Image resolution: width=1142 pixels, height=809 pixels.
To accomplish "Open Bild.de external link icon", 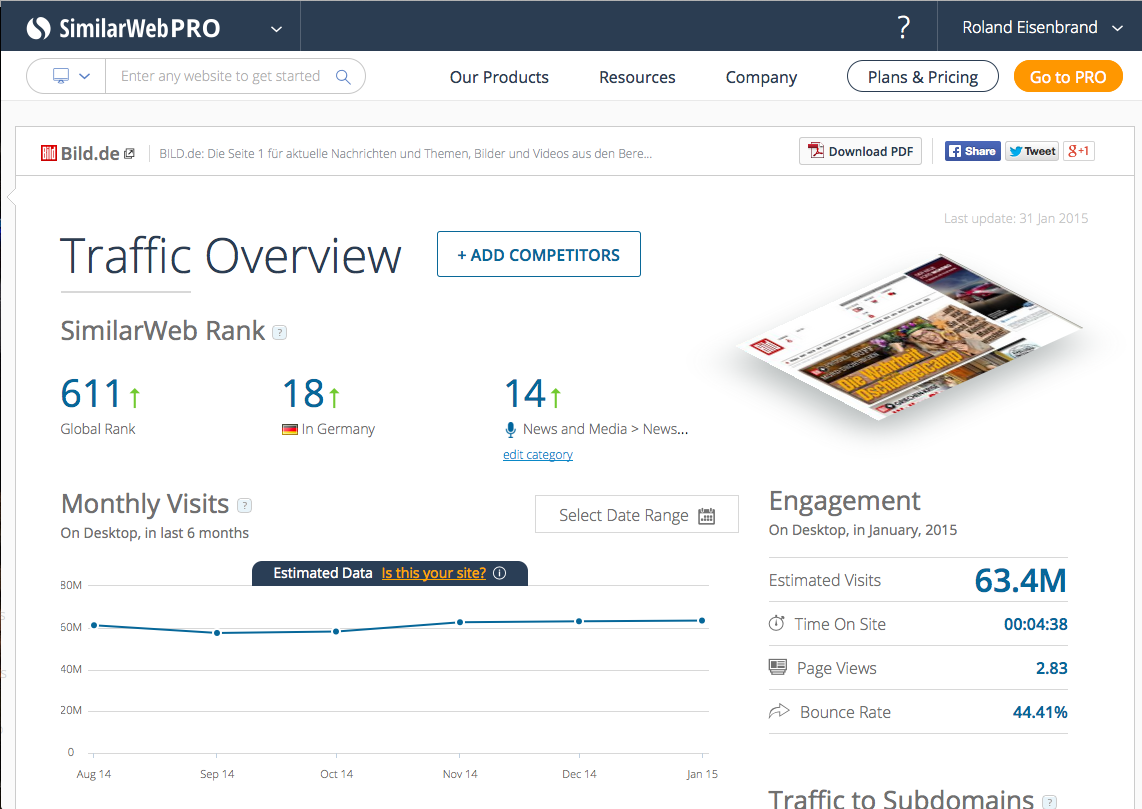I will pyautogui.click(x=129, y=154).
